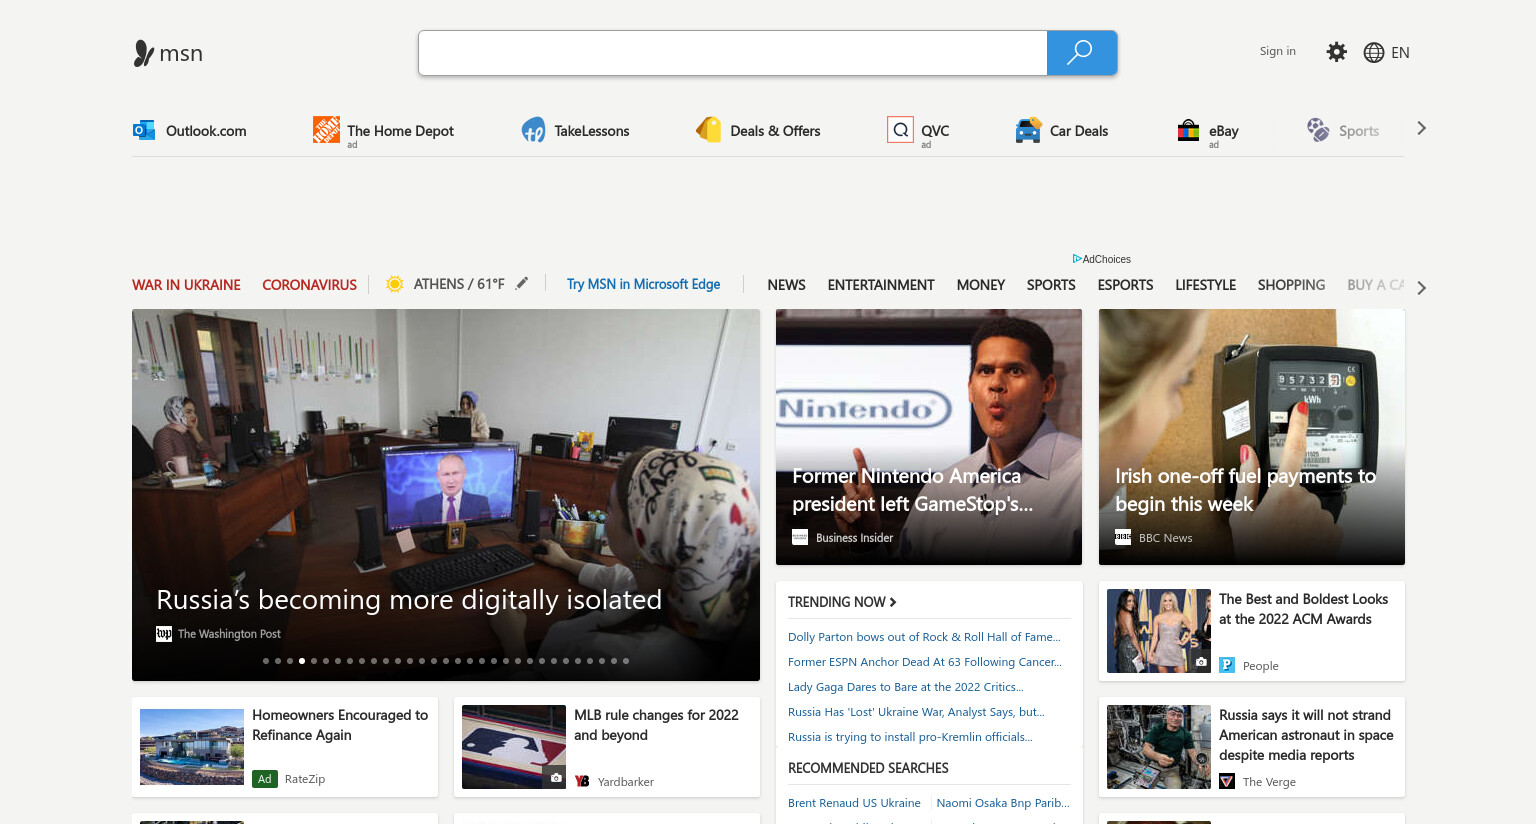This screenshot has width=1536, height=824.
Task: Select the active fourth carousel dot
Action: 302,661
